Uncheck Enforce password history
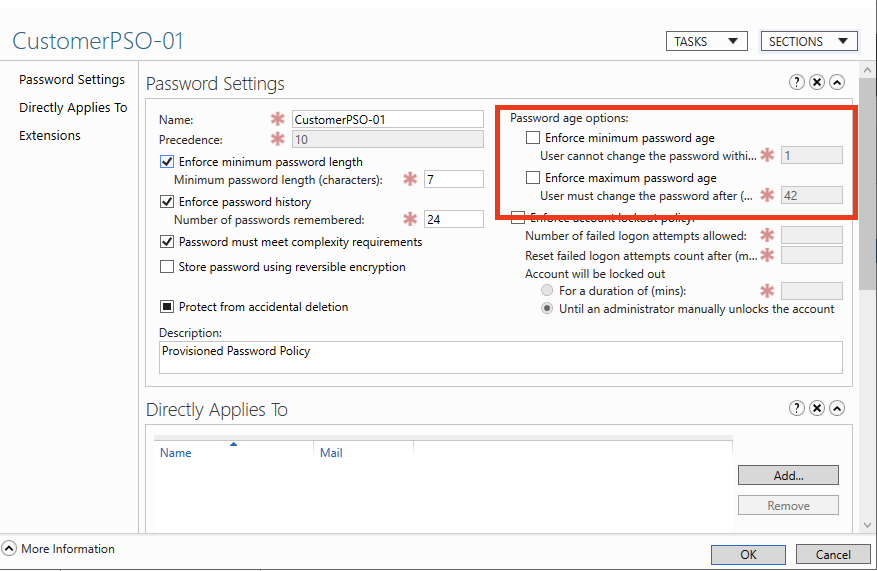This screenshot has height=571, width=877. pos(167,202)
